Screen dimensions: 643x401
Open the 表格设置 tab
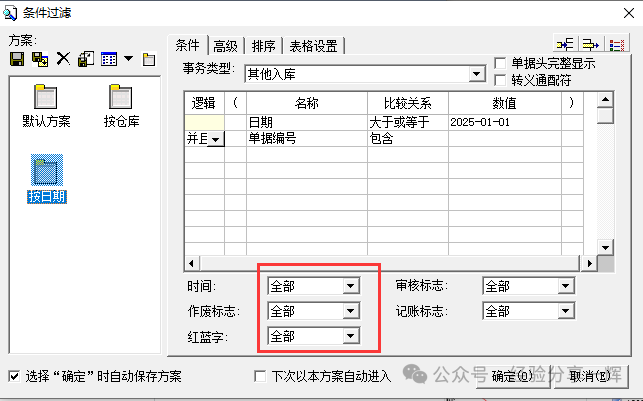tap(313, 45)
